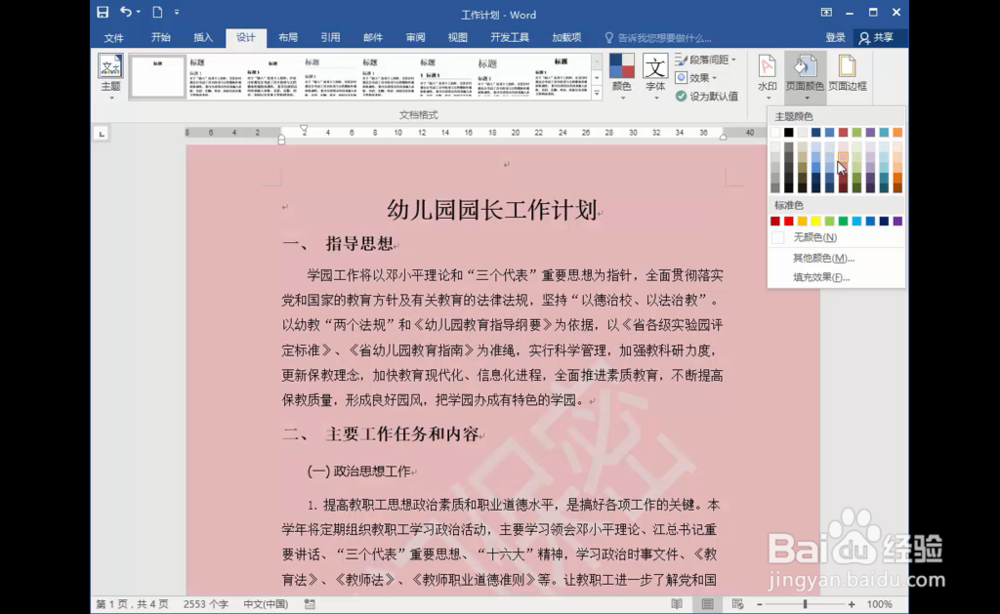Viewport: 1000px width, 614px height.
Task: Click the 登录 sign-in link
Action: click(835, 38)
